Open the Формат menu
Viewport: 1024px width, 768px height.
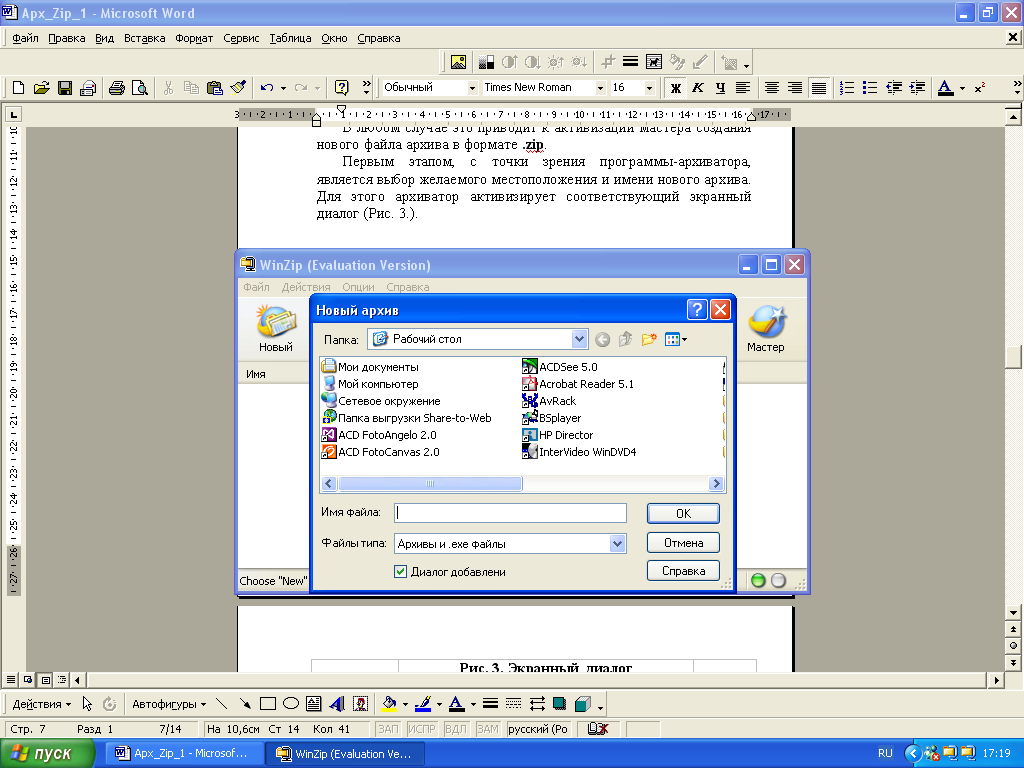[x=194, y=38]
